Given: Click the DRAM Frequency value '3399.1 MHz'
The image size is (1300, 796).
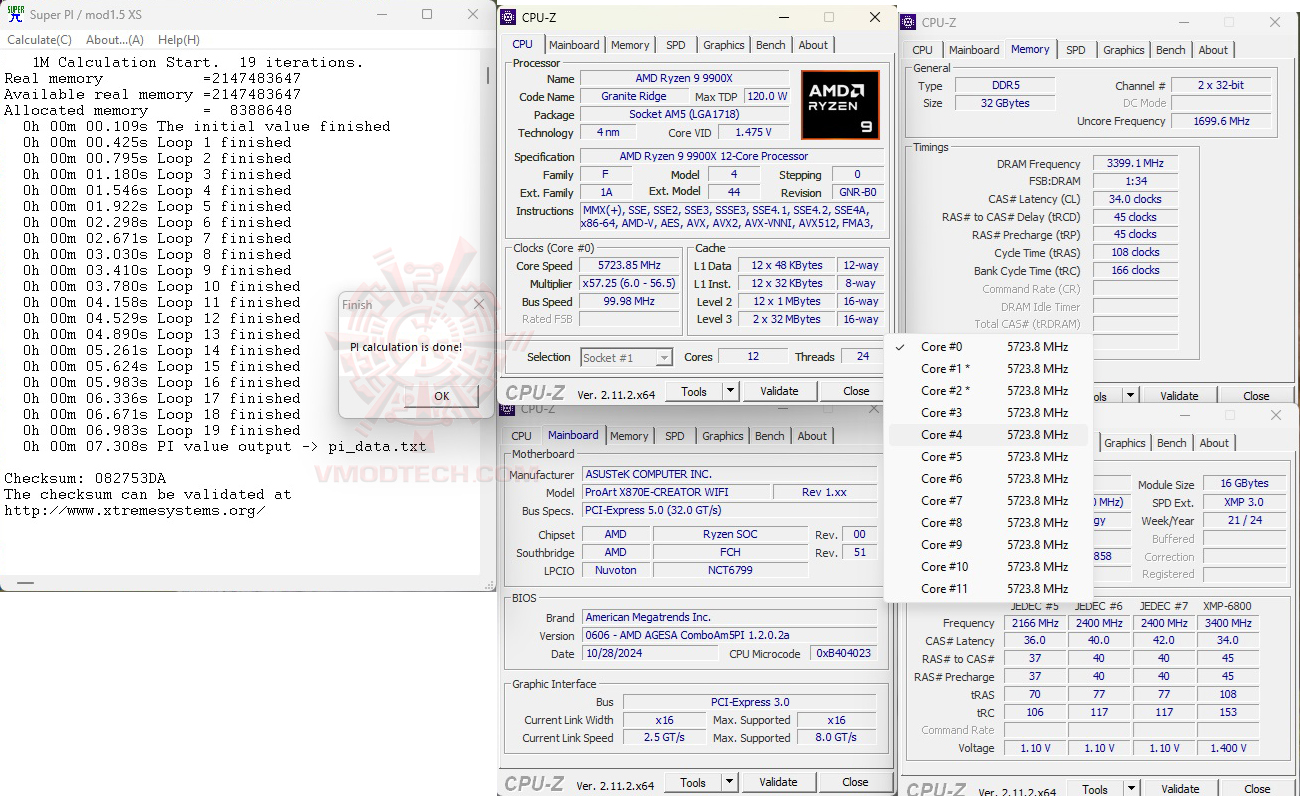Looking at the screenshot, I should tap(1135, 164).
